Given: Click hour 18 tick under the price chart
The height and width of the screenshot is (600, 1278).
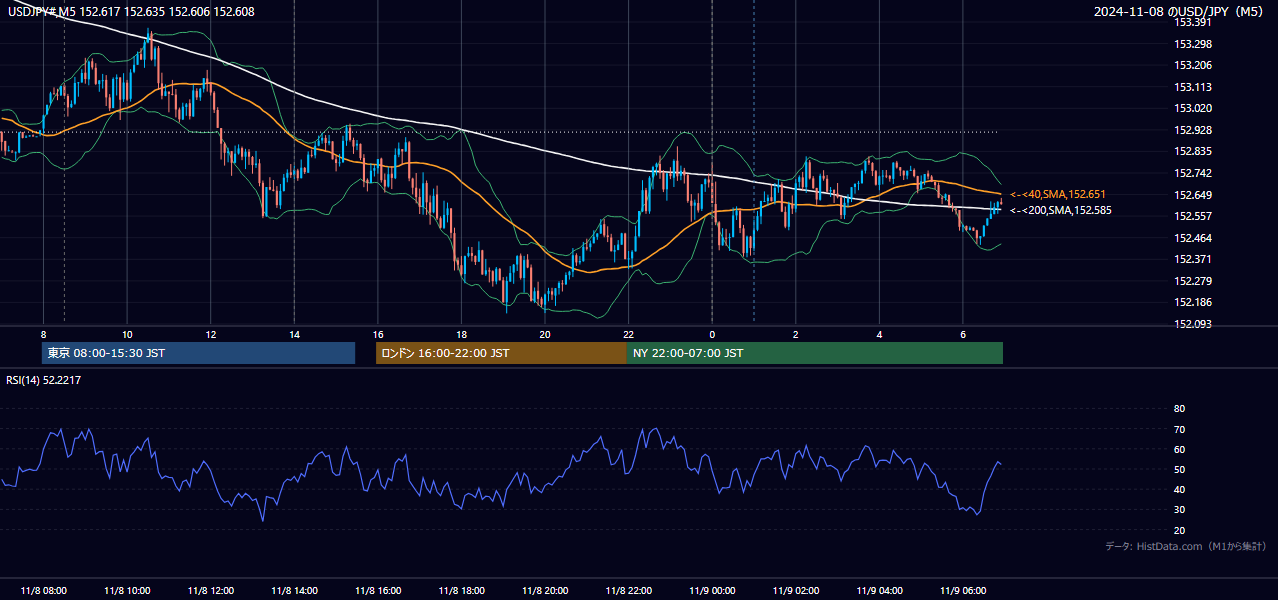Looking at the screenshot, I should point(461,334).
